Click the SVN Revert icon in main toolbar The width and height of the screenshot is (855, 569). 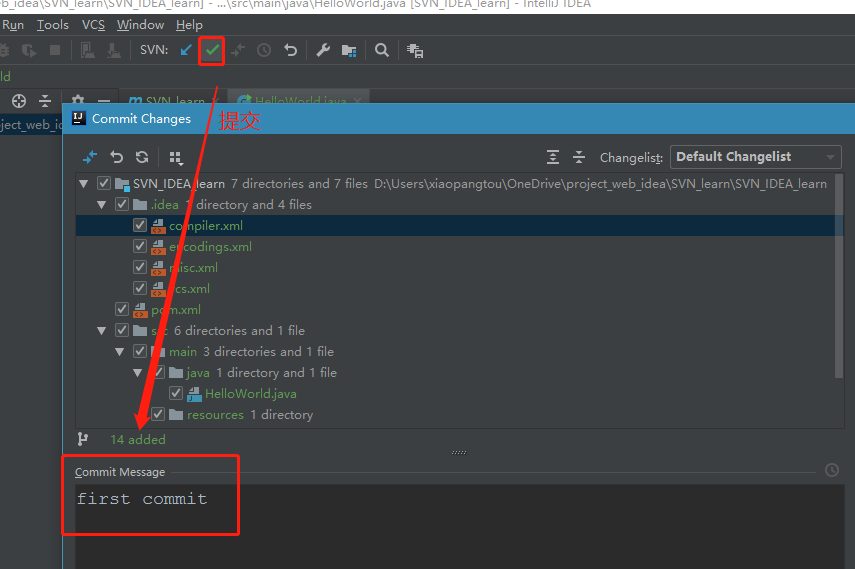tap(291, 50)
